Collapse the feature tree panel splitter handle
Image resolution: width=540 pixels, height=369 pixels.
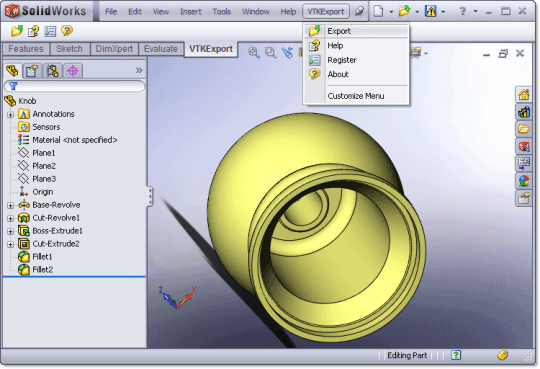(x=150, y=196)
